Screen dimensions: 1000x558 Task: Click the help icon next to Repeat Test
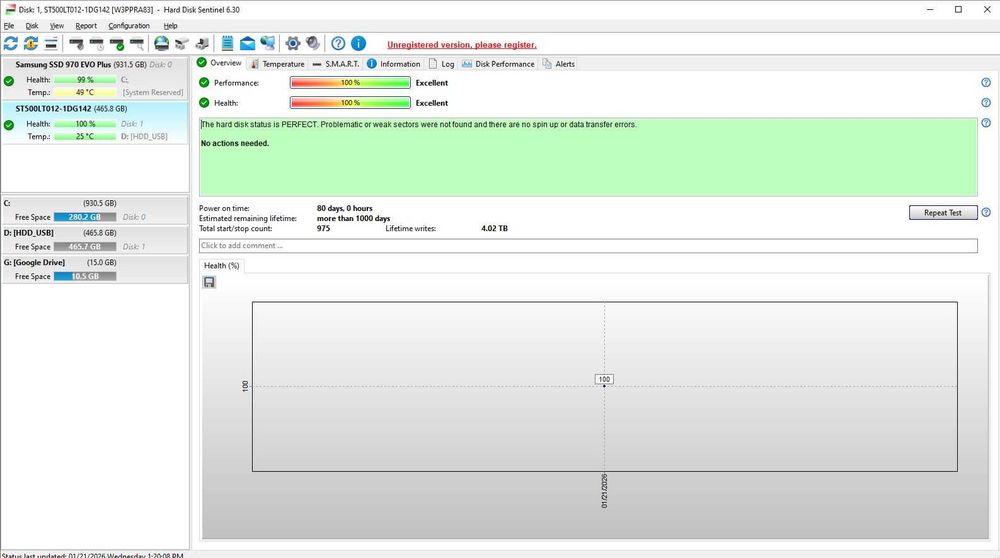[x=986, y=212]
